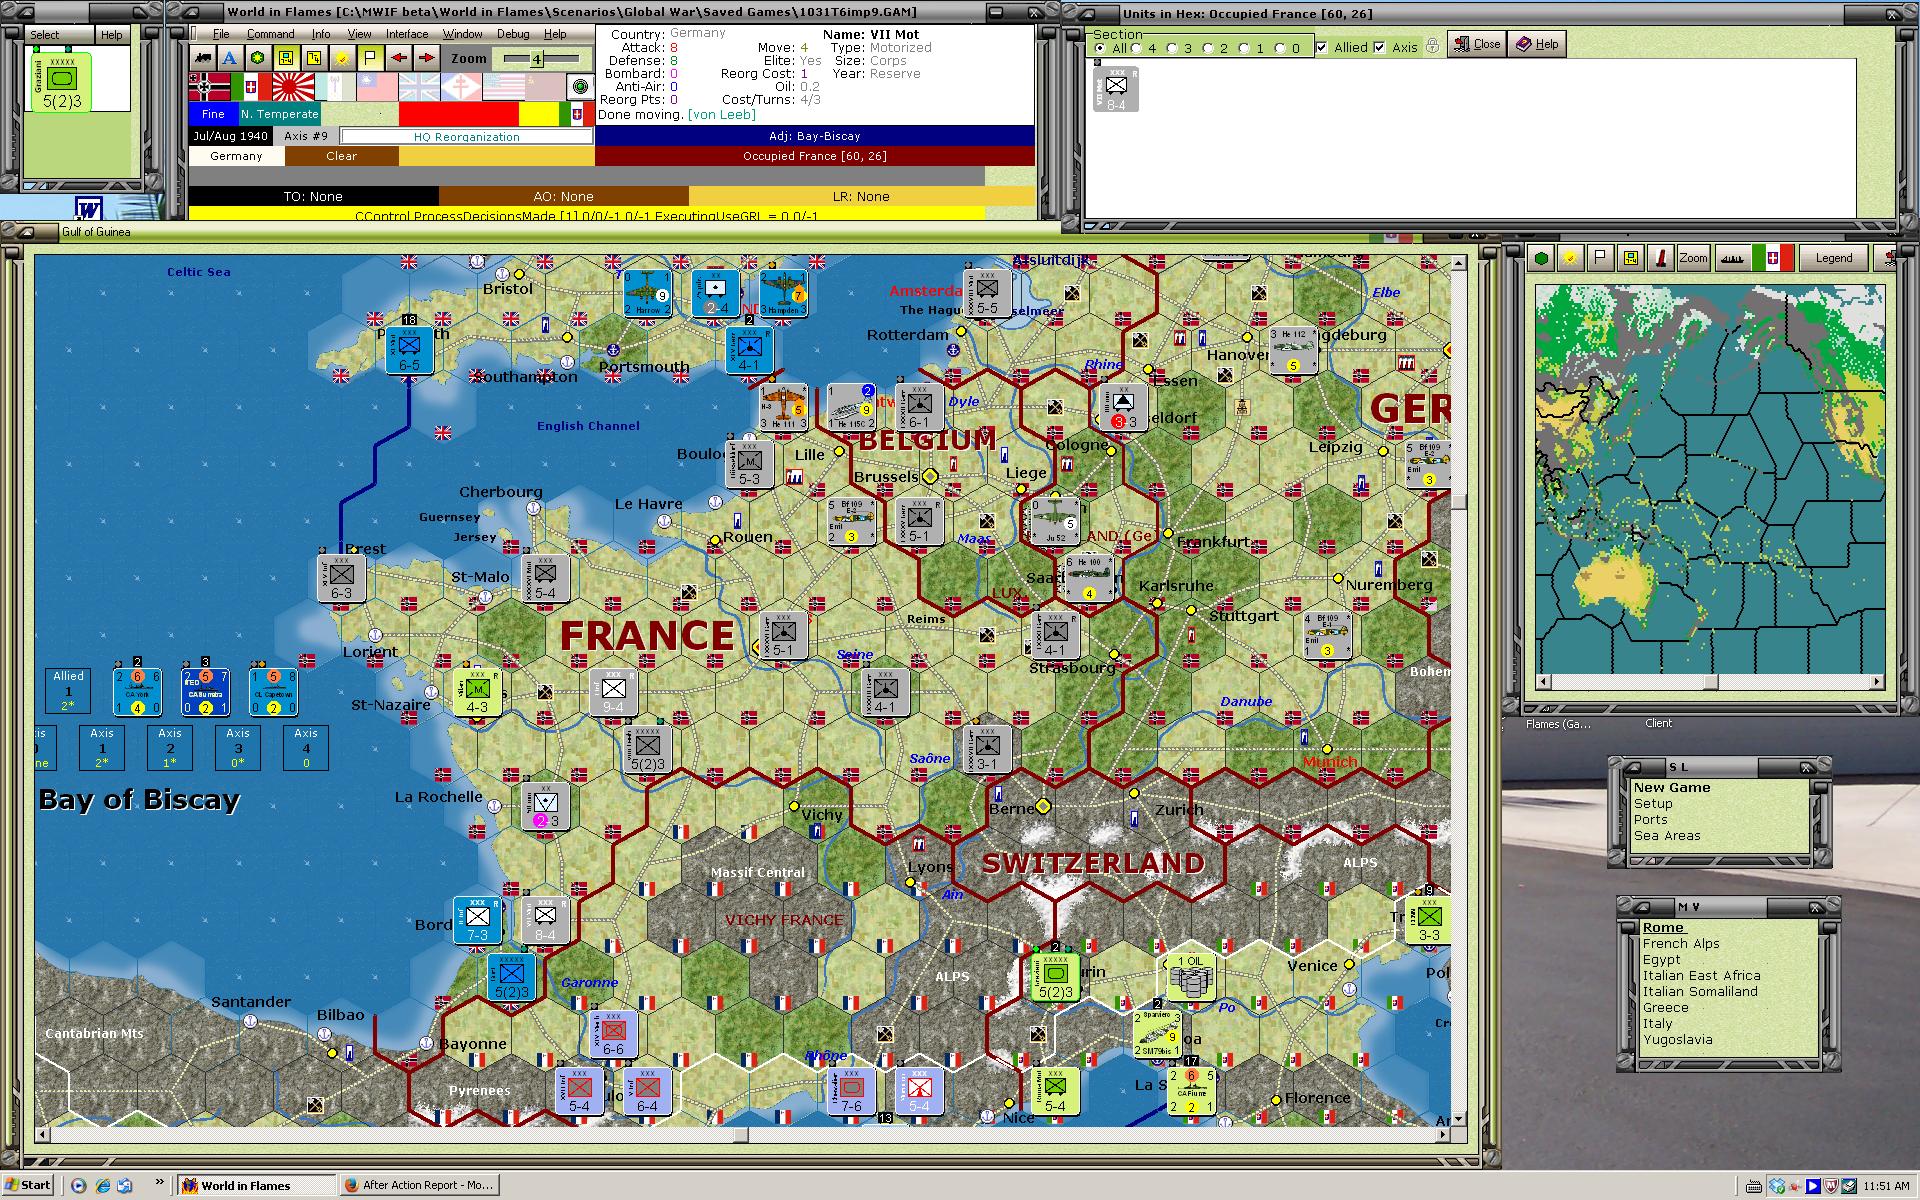Screen dimensions: 1920x1200
Task: Click the ship silhouette minimap icon
Action: (1731, 258)
